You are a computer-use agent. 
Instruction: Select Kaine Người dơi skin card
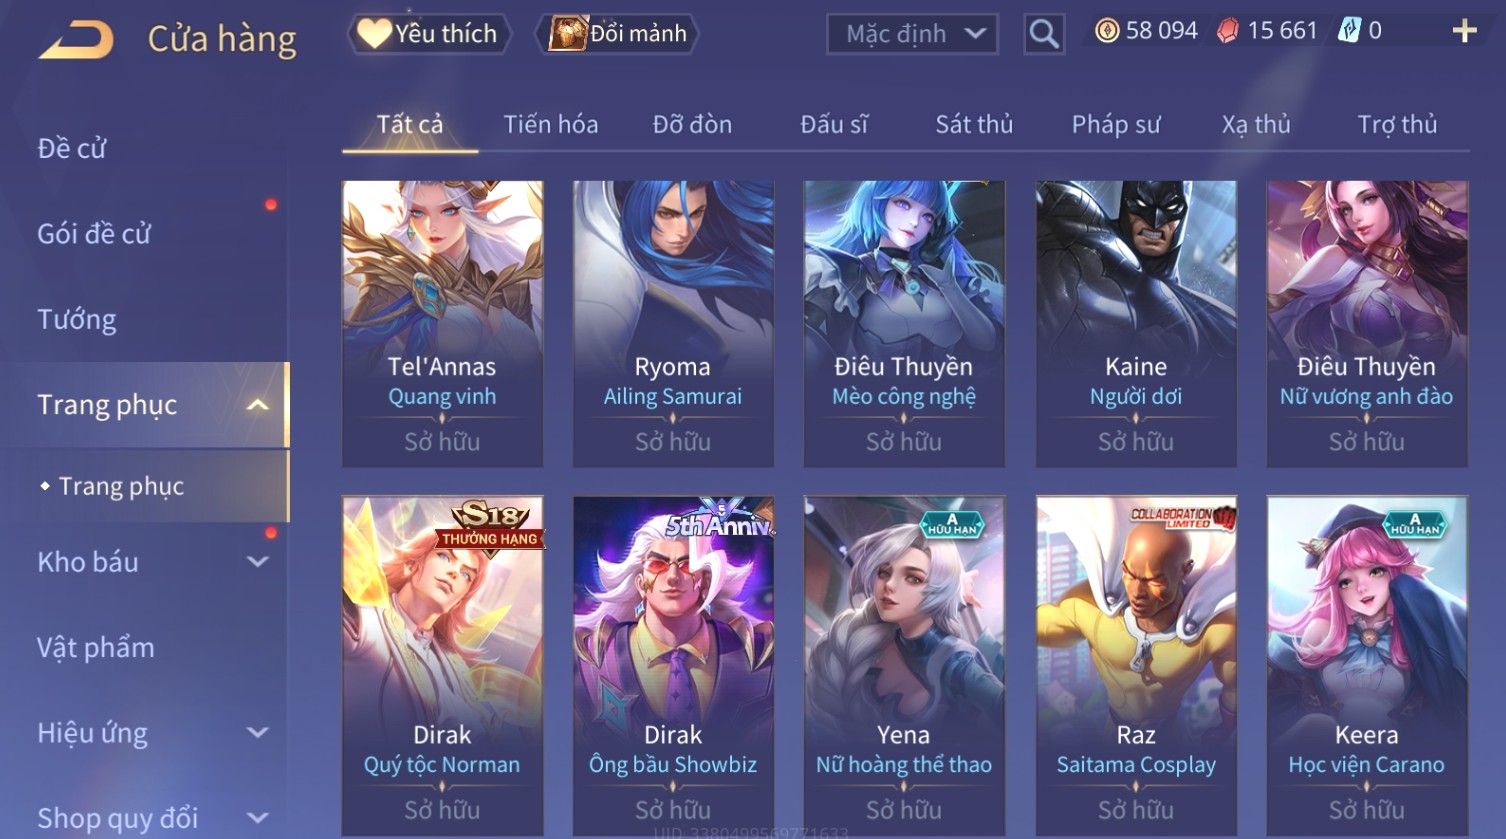coord(1136,324)
